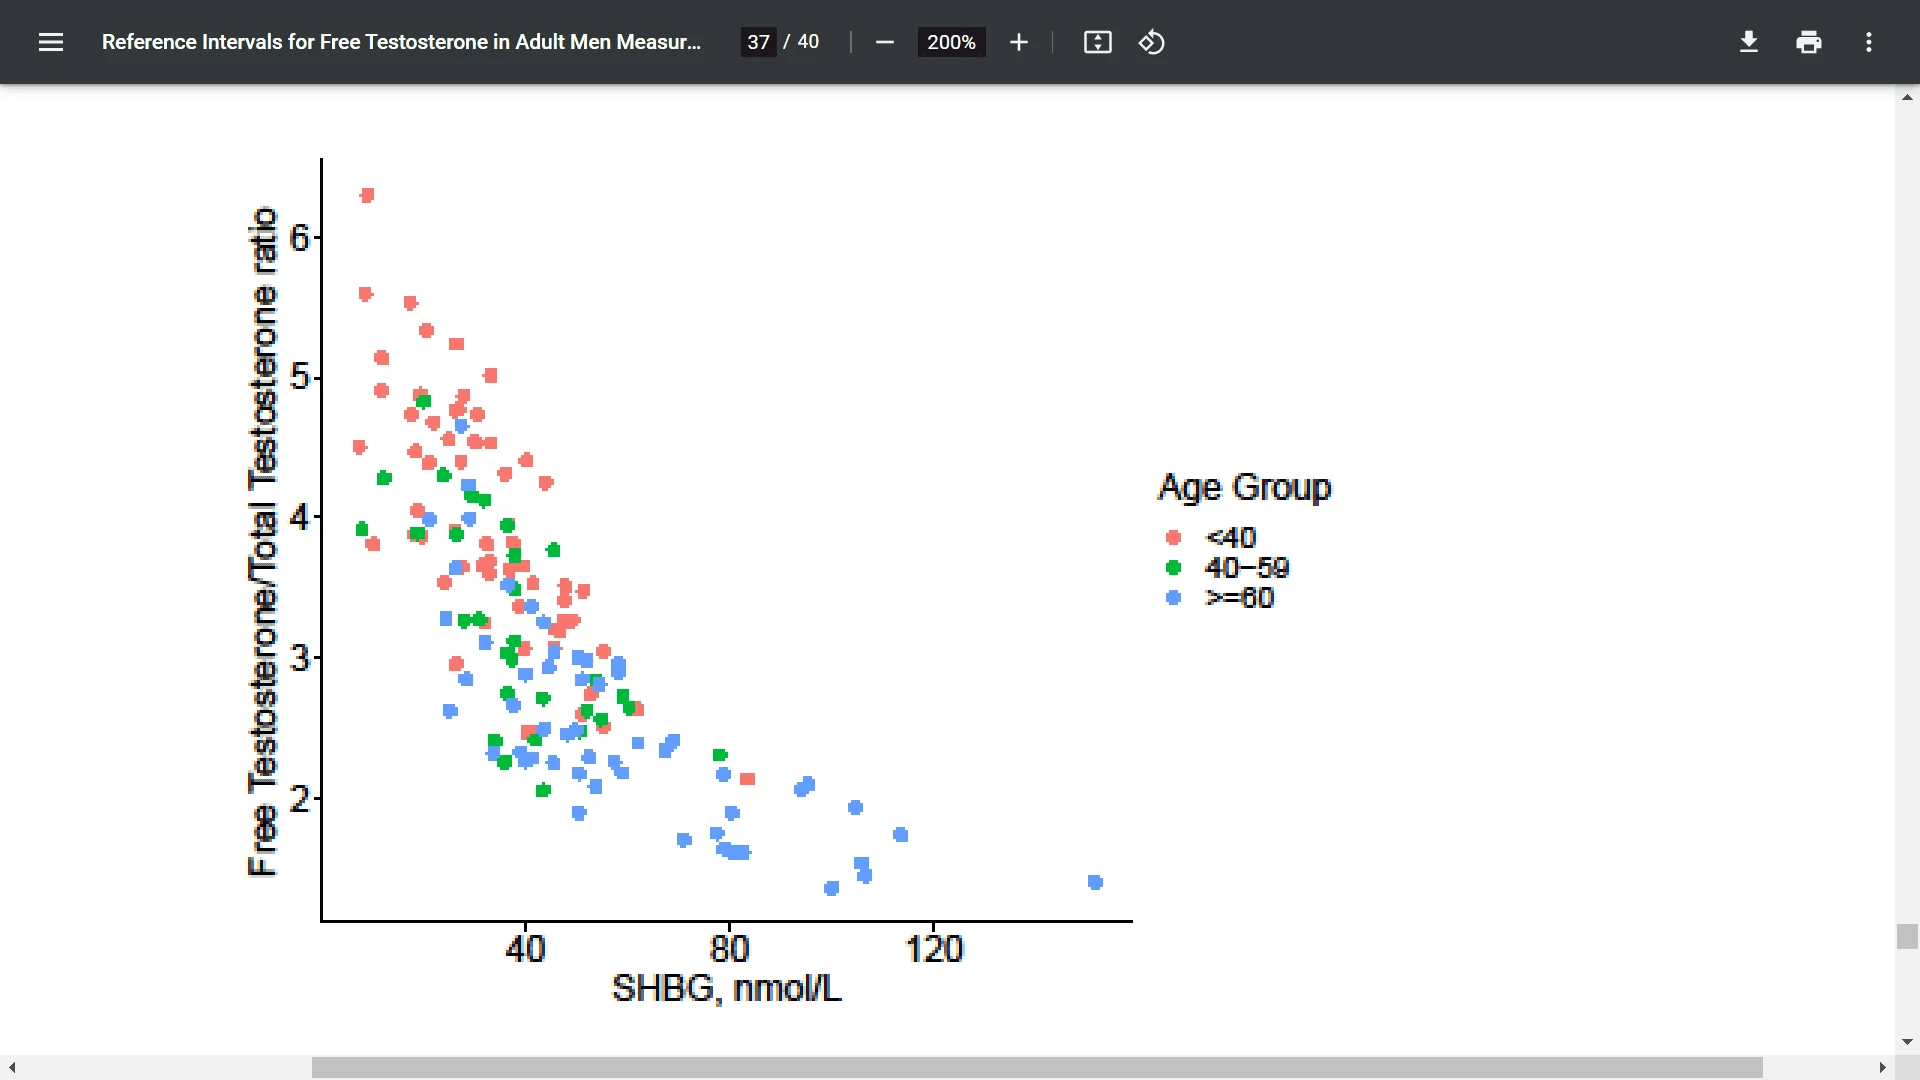Open the more options menu

(x=1869, y=42)
